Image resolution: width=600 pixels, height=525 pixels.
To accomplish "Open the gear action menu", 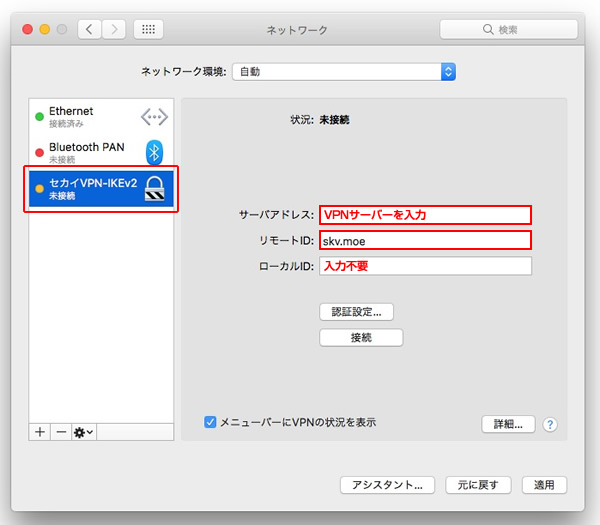I will (x=83, y=431).
